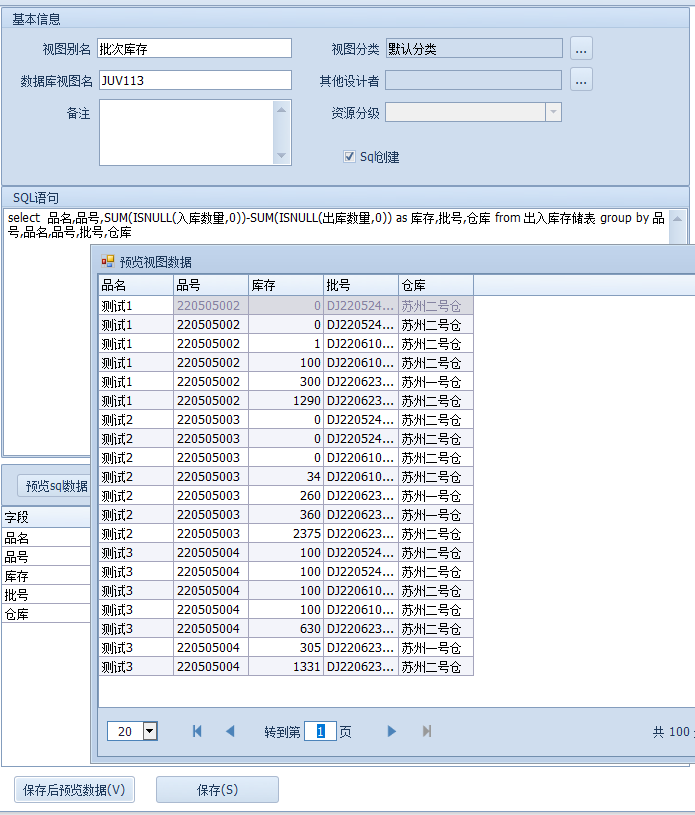Click the 保存后预览数据(V) button
The height and width of the screenshot is (815, 695).
(x=75, y=790)
